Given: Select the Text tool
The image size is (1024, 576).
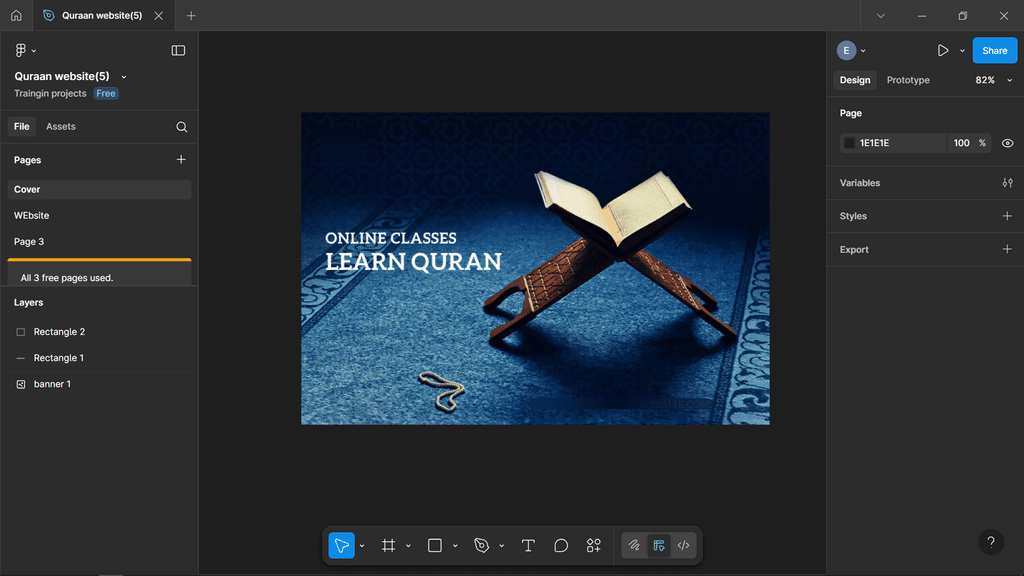Looking at the screenshot, I should pos(528,545).
